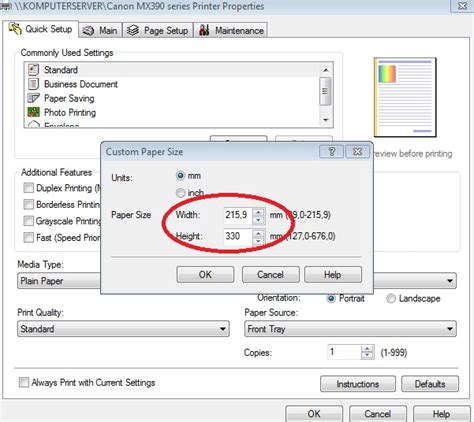The width and height of the screenshot is (474, 422).
Task: Close the Printer Properties window
Action: click(463, 6)
